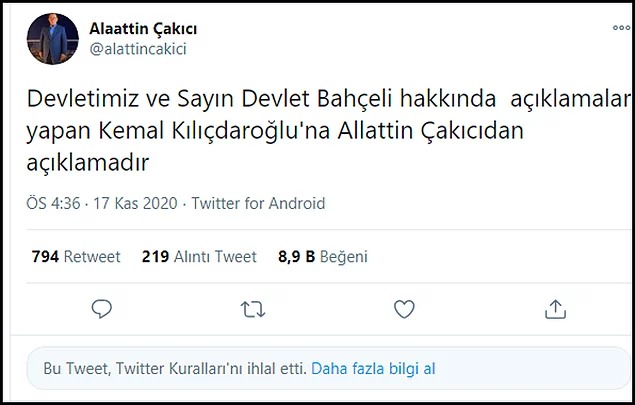This screenshot has width=635, height=405.
Task: Click the reply speech bubble icon
Action: pyautogui.click(x=101, y=311)
